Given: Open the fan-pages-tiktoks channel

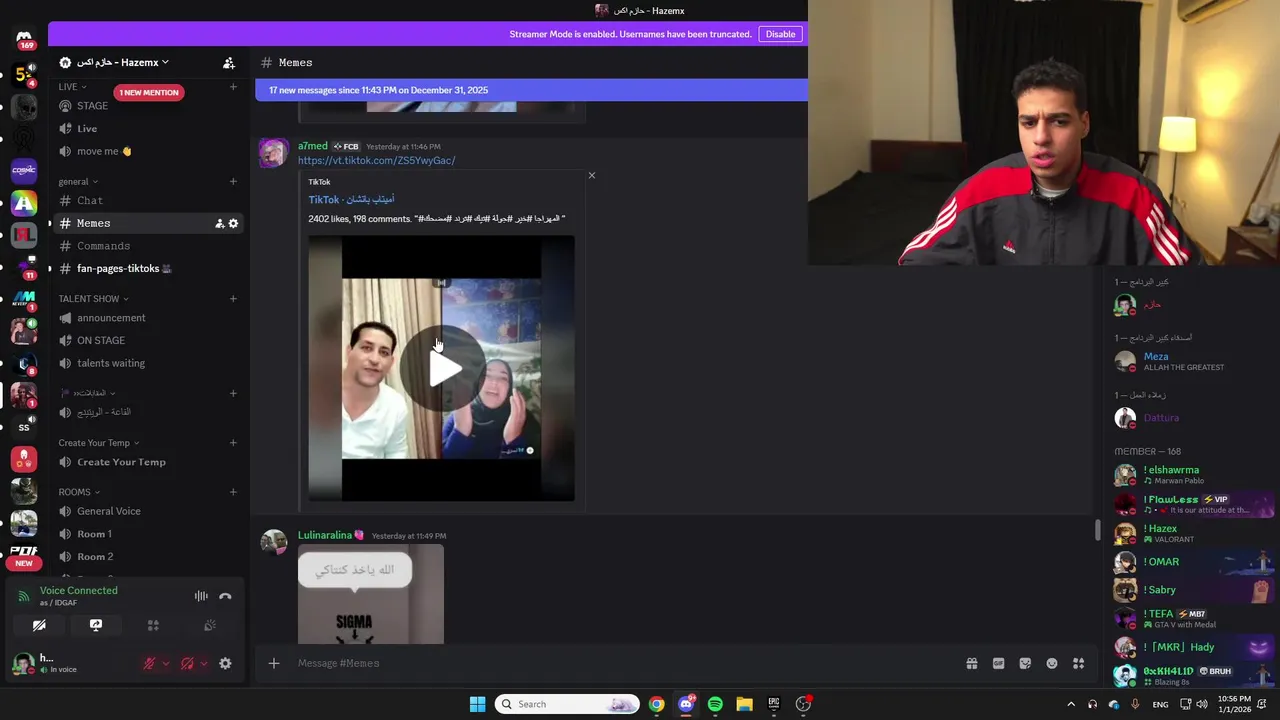Looking at the screenshot, I should pos(147,268).
